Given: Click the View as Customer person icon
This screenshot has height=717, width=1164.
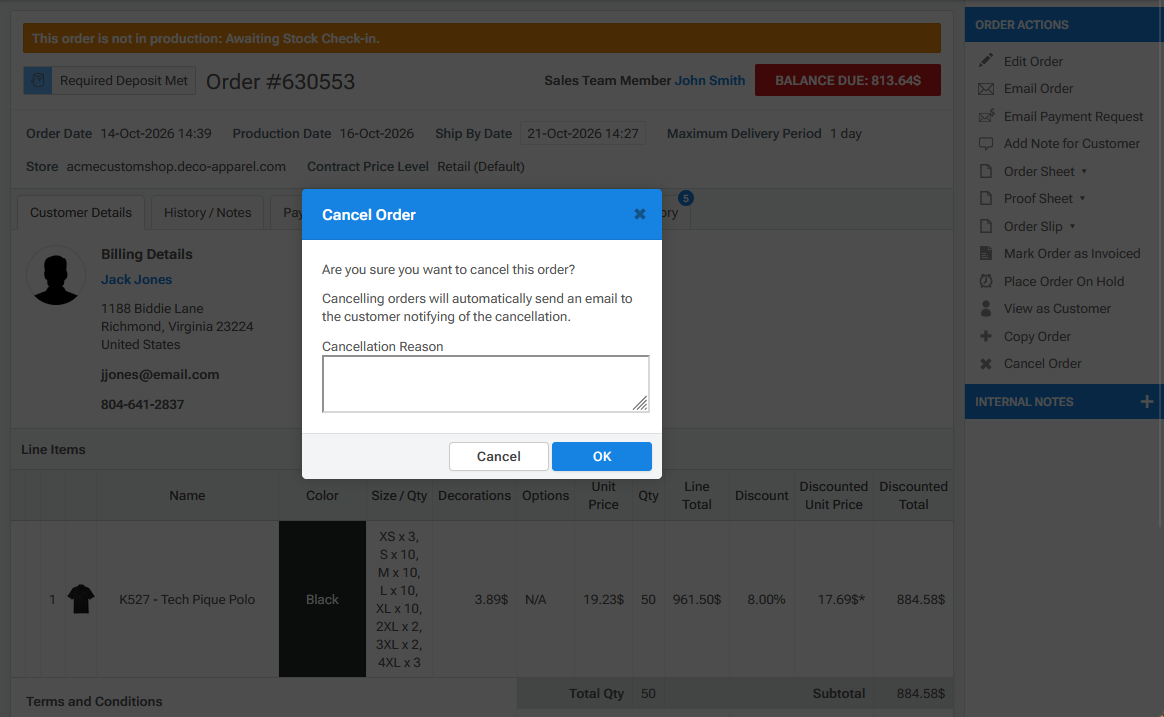Looking at the screenshot, I should pyautogui.click(x=986, y=308).
